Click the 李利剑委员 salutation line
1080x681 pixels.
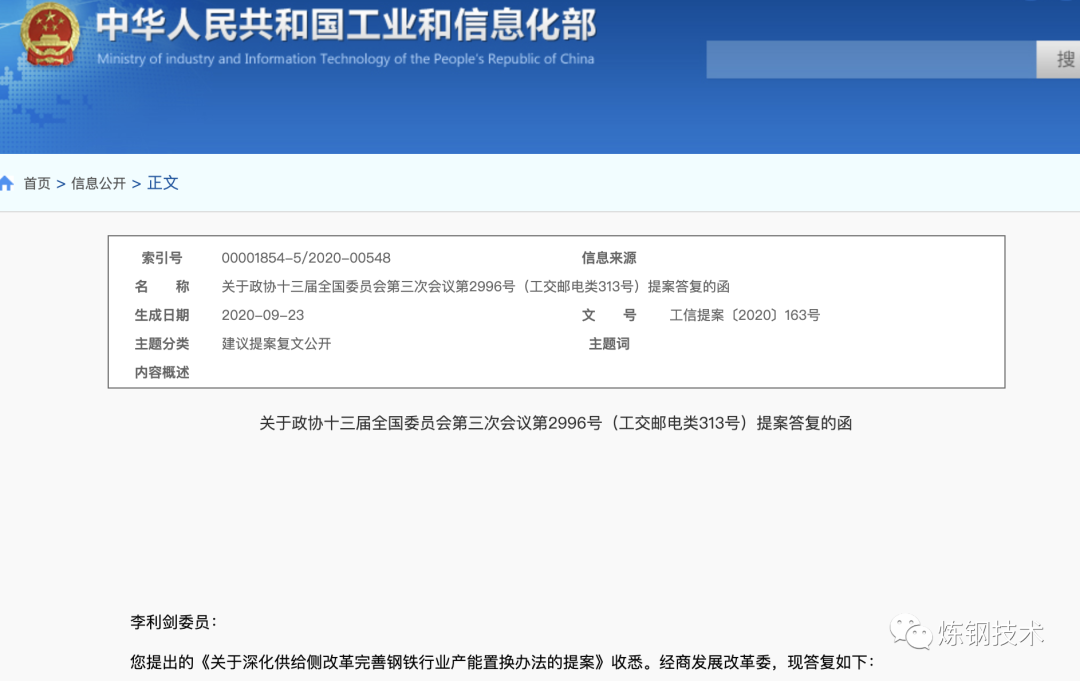[173, 622]
